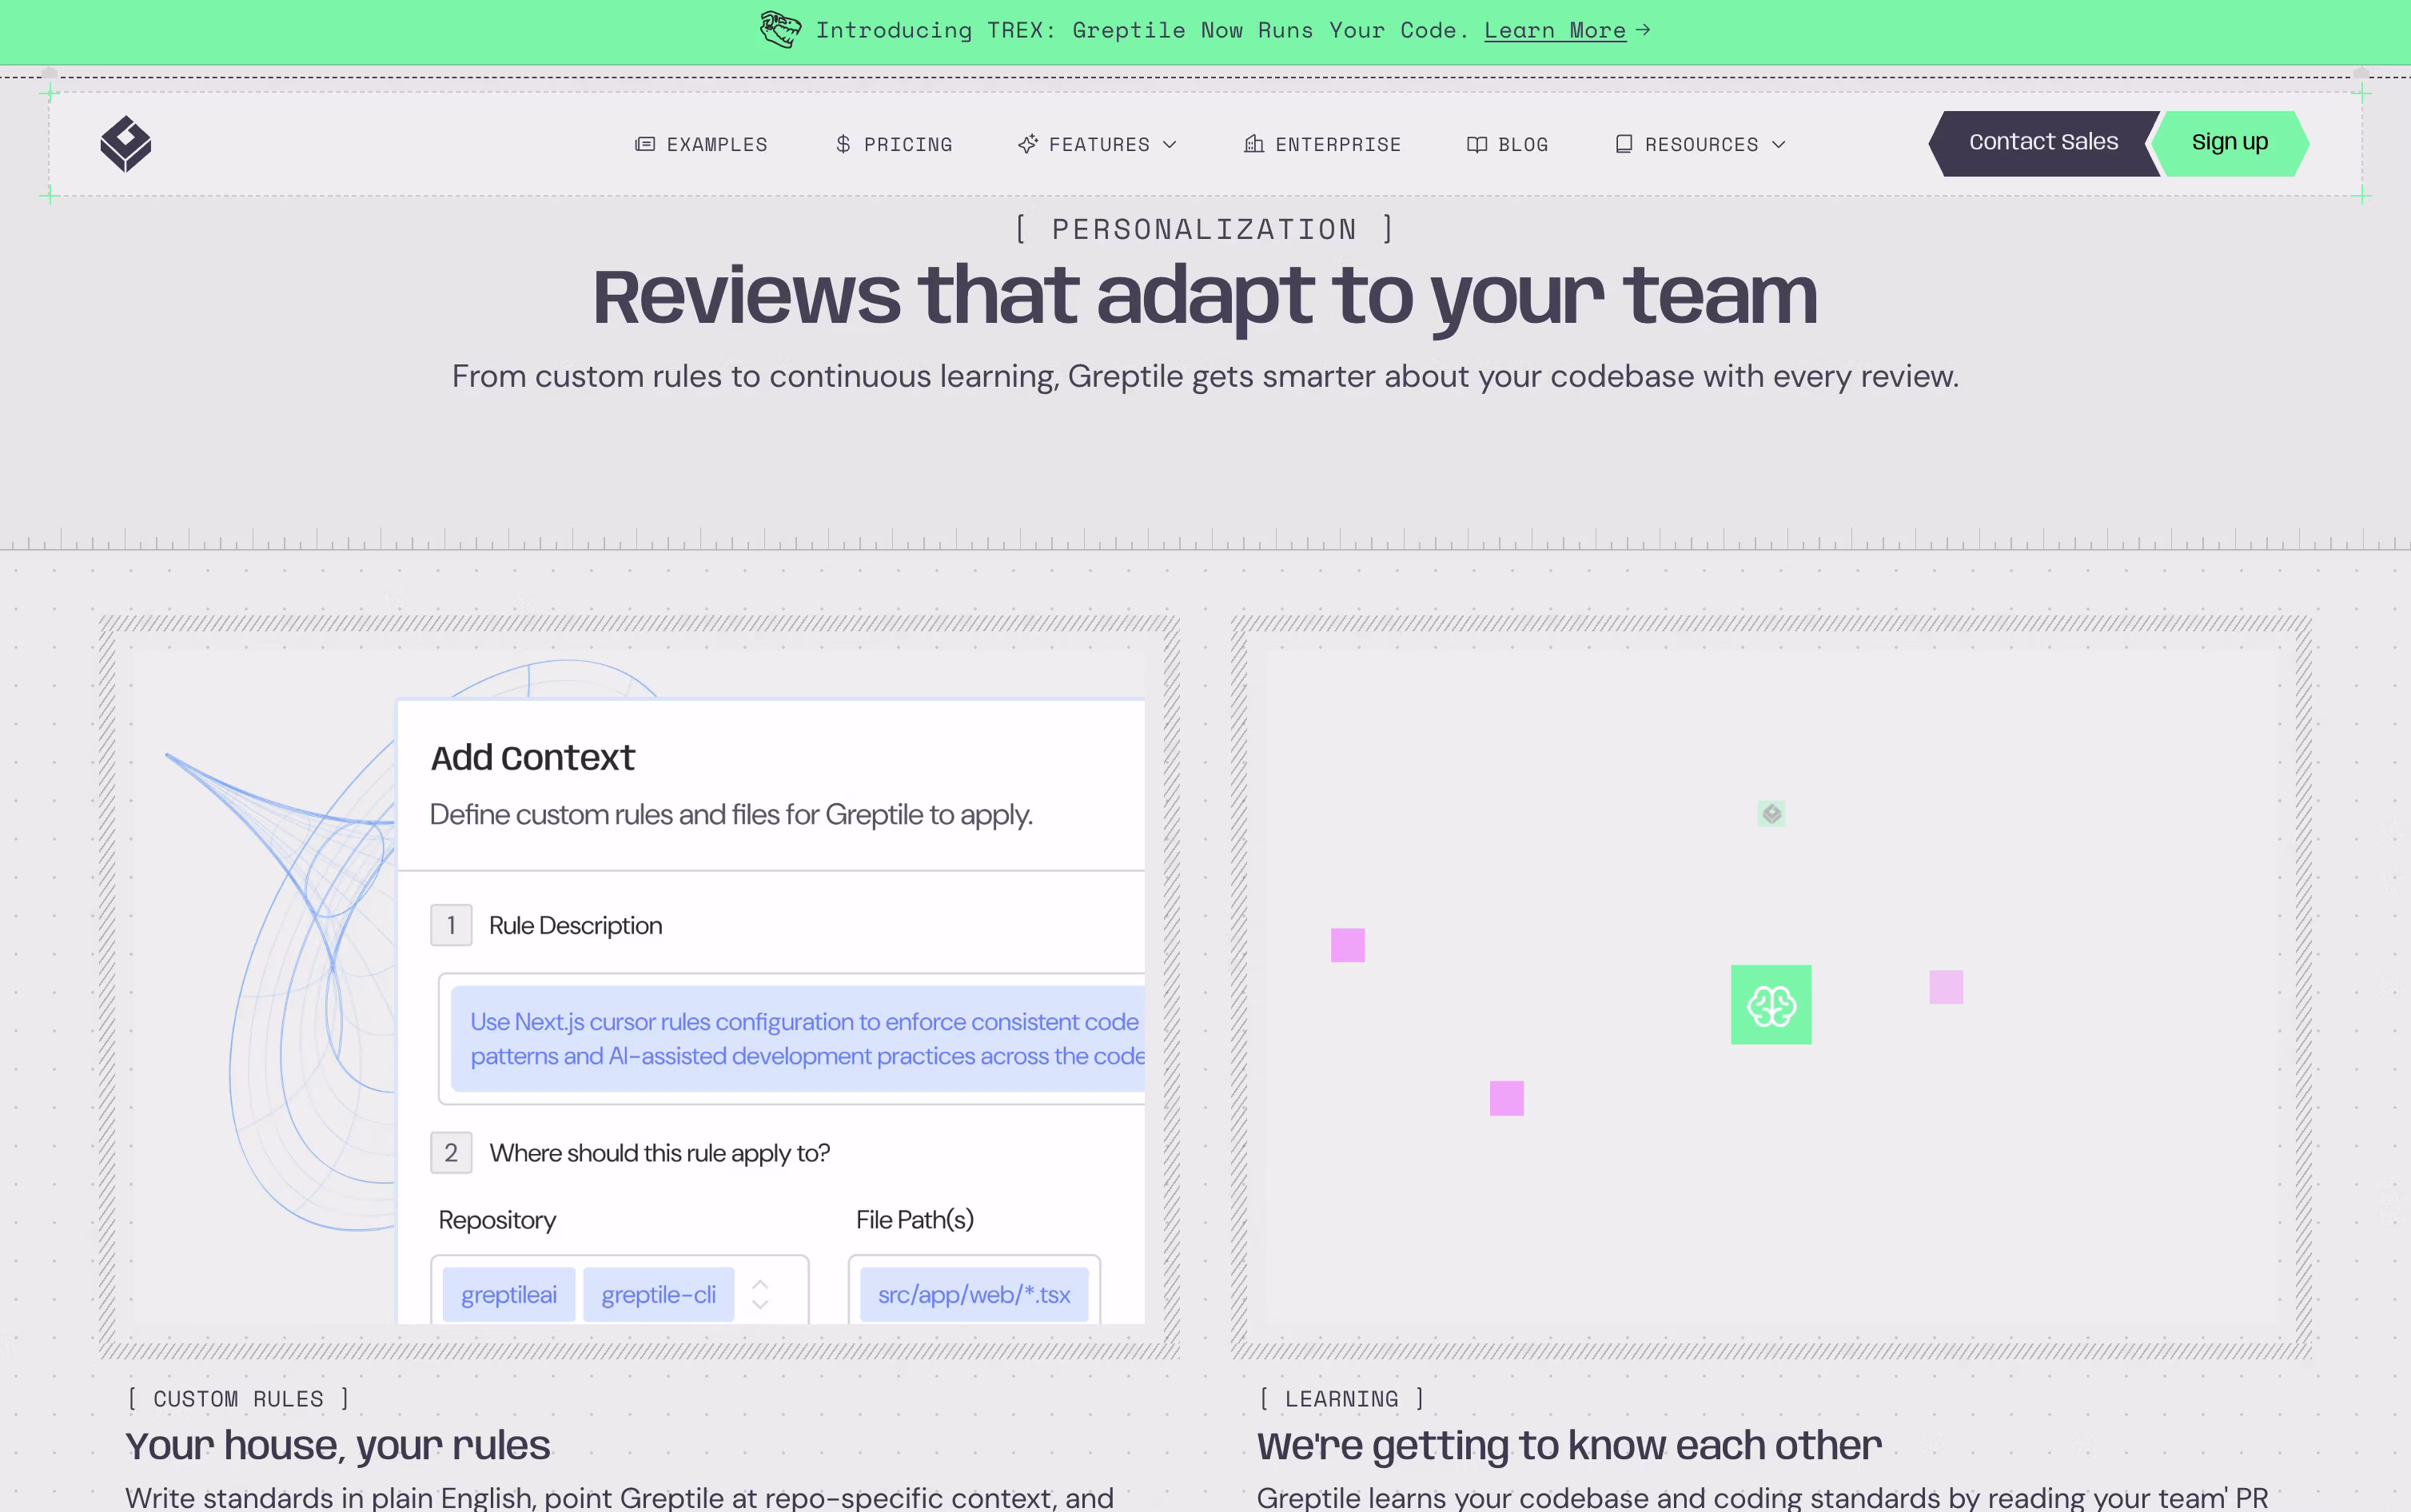This screenshot has width=2411, height=1512.
Task: Click the rule description text box
Action: (x=792, y=1039)
